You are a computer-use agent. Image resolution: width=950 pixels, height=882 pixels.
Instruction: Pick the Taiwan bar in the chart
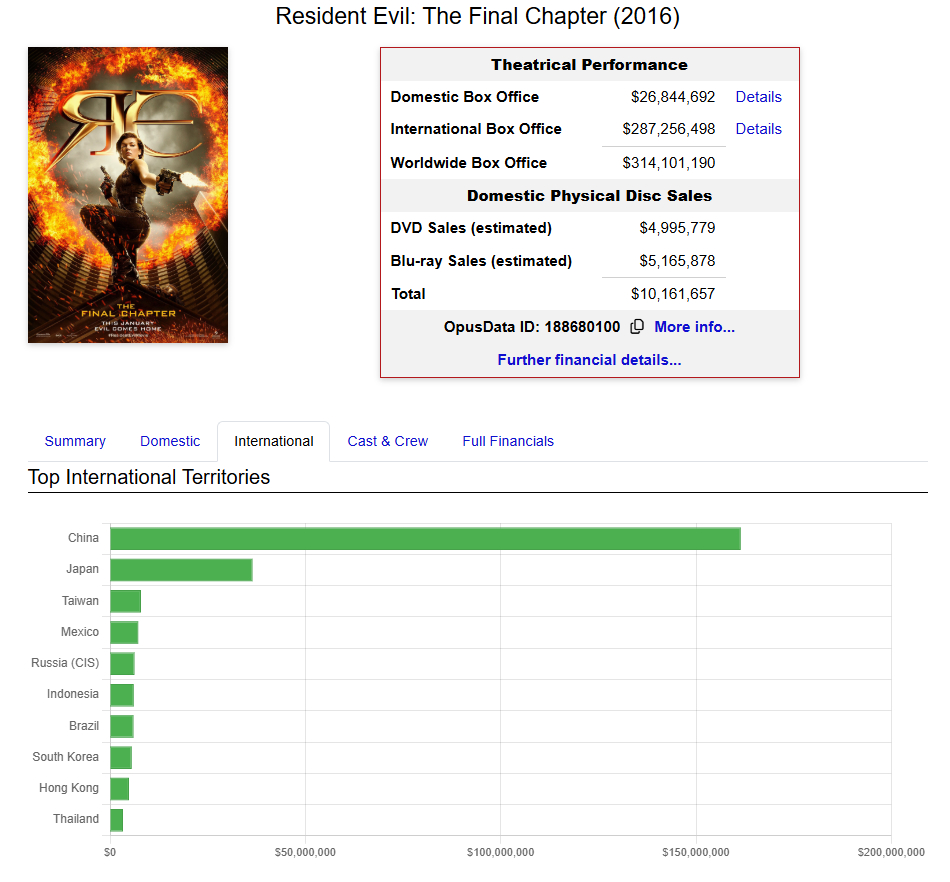[125, 601]
